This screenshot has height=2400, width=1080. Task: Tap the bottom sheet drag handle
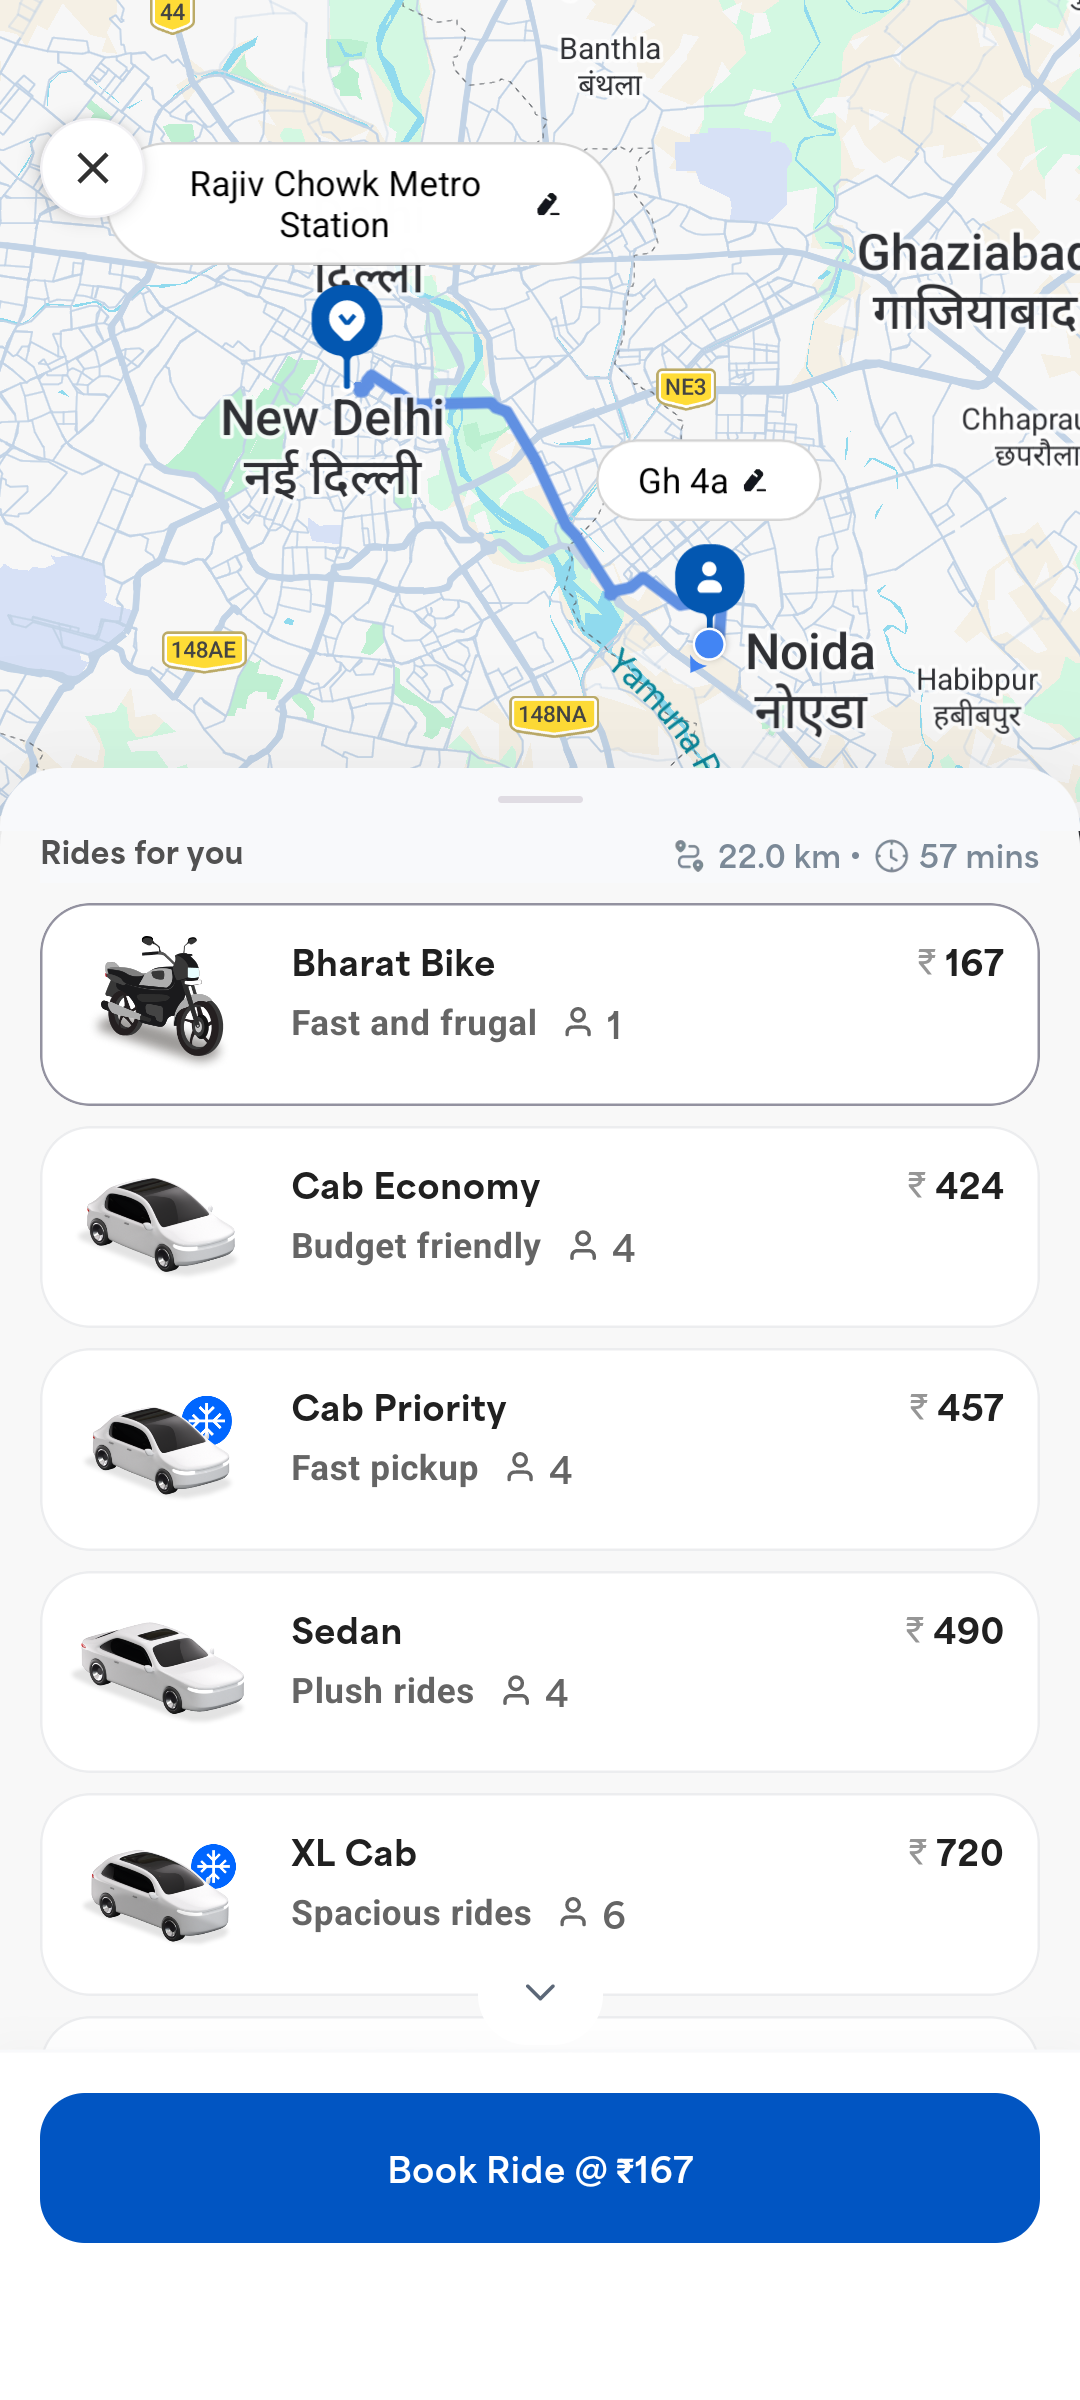(540, 799)
